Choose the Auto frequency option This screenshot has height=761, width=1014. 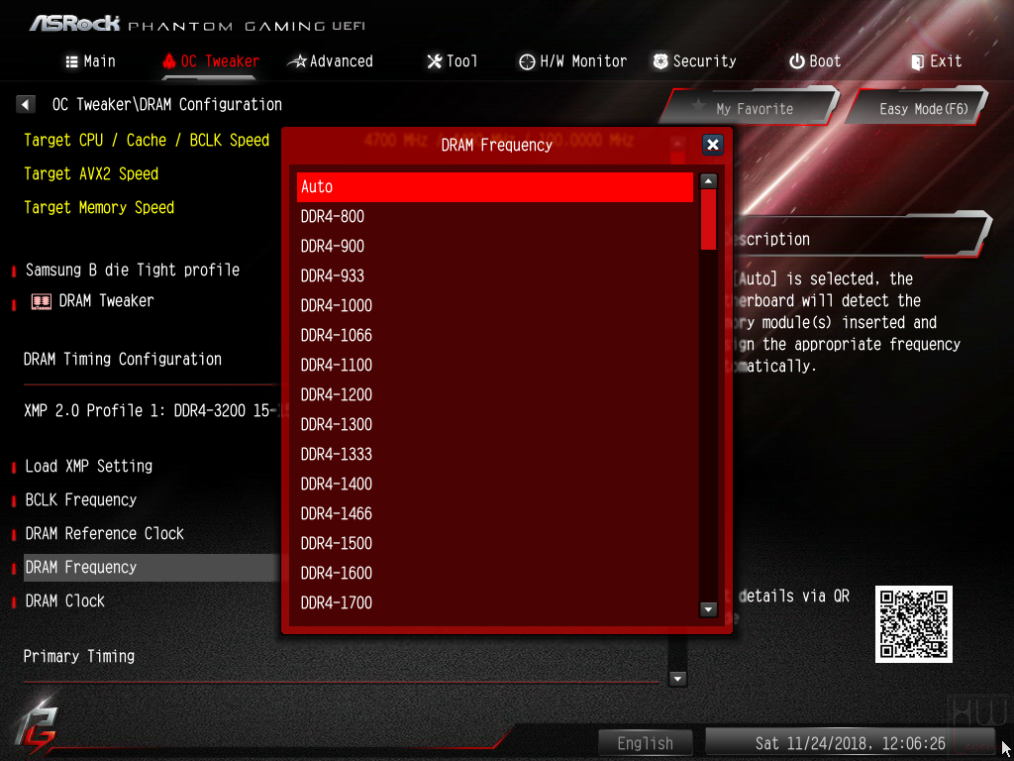pyautogui.click(x=495, y=187)
